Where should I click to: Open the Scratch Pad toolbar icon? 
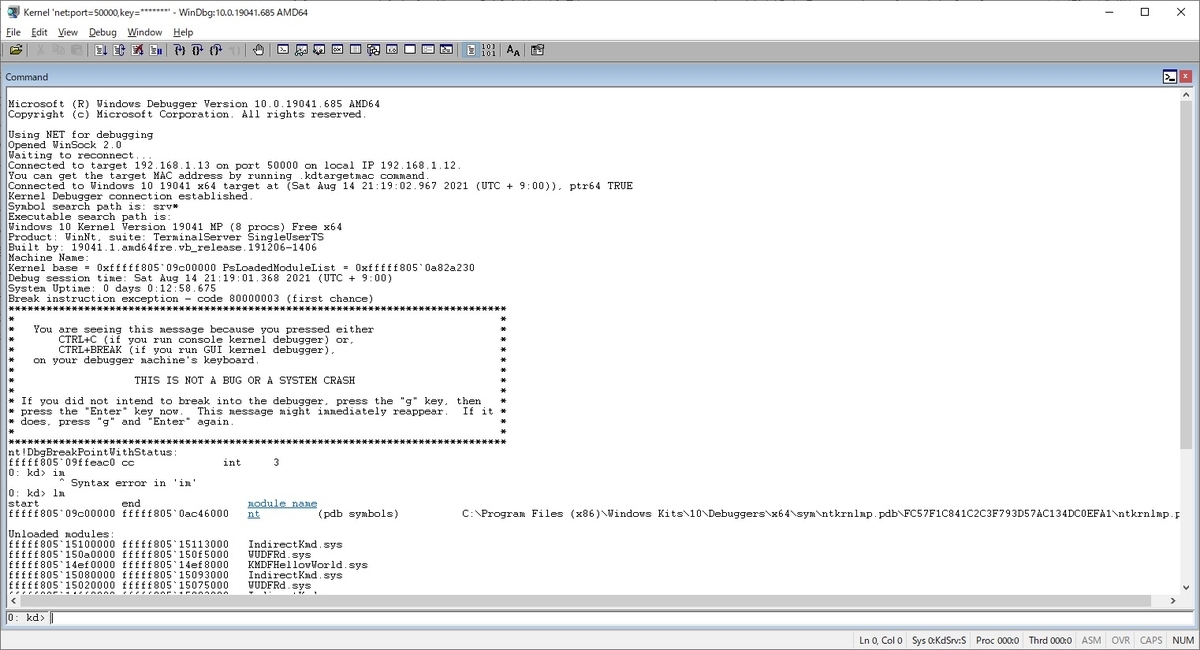pyautogui.click(x=410, y=49)
